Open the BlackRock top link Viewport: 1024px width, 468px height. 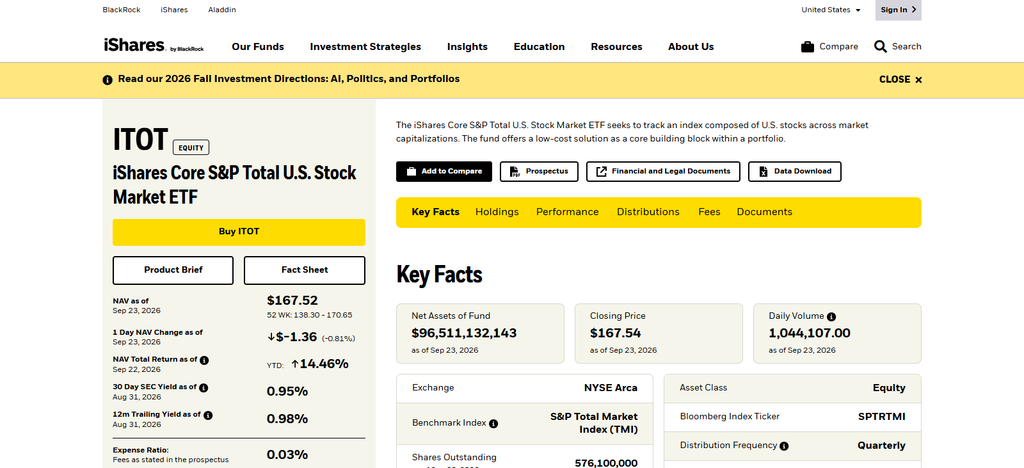(x=121, y=10)
